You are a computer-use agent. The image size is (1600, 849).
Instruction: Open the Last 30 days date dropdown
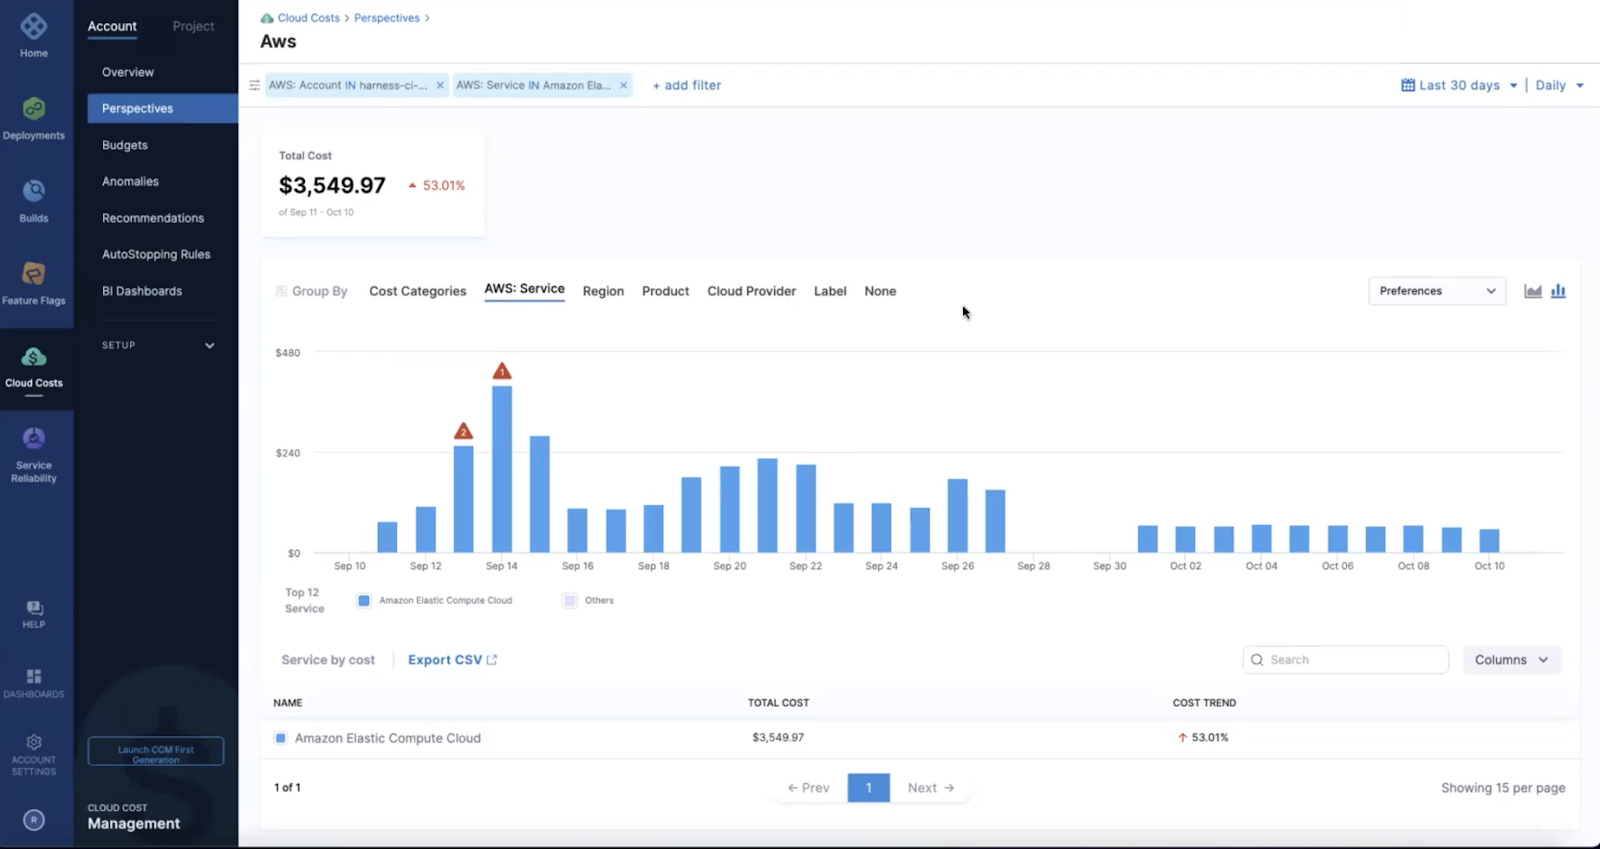pyautogui.click(x=1459, y=86)
